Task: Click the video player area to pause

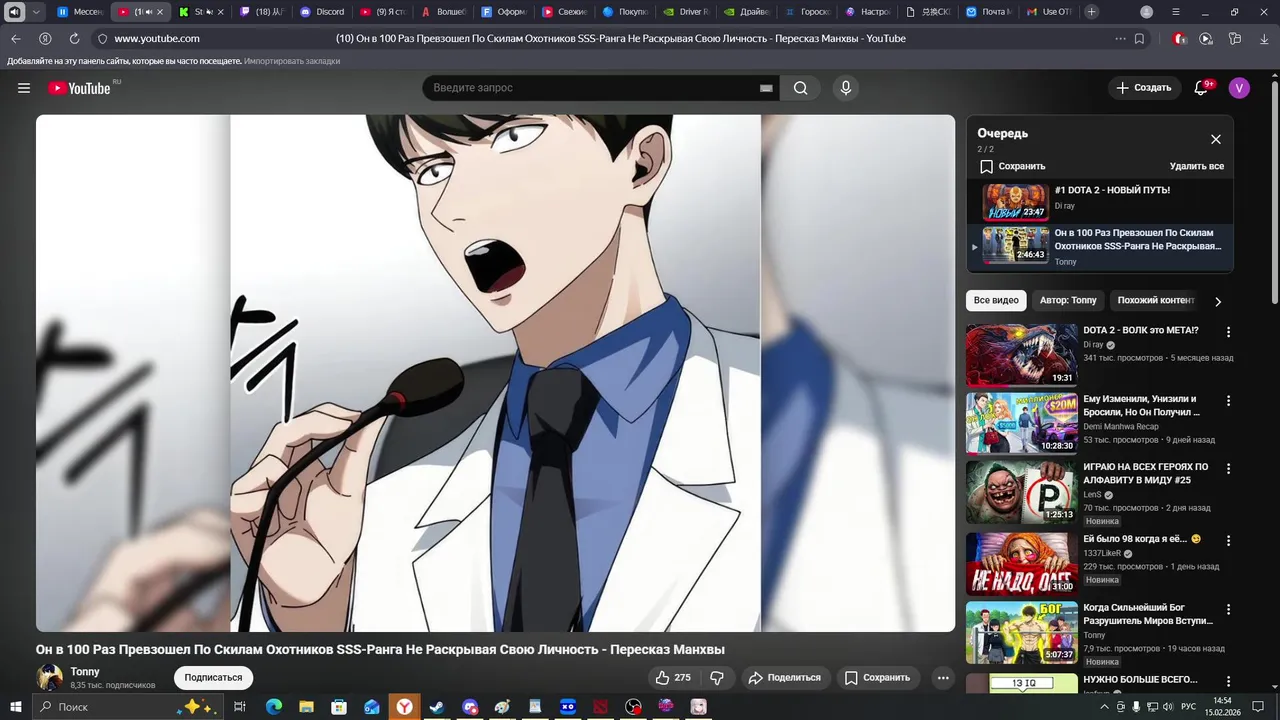Action: click(x=495, y=372)
